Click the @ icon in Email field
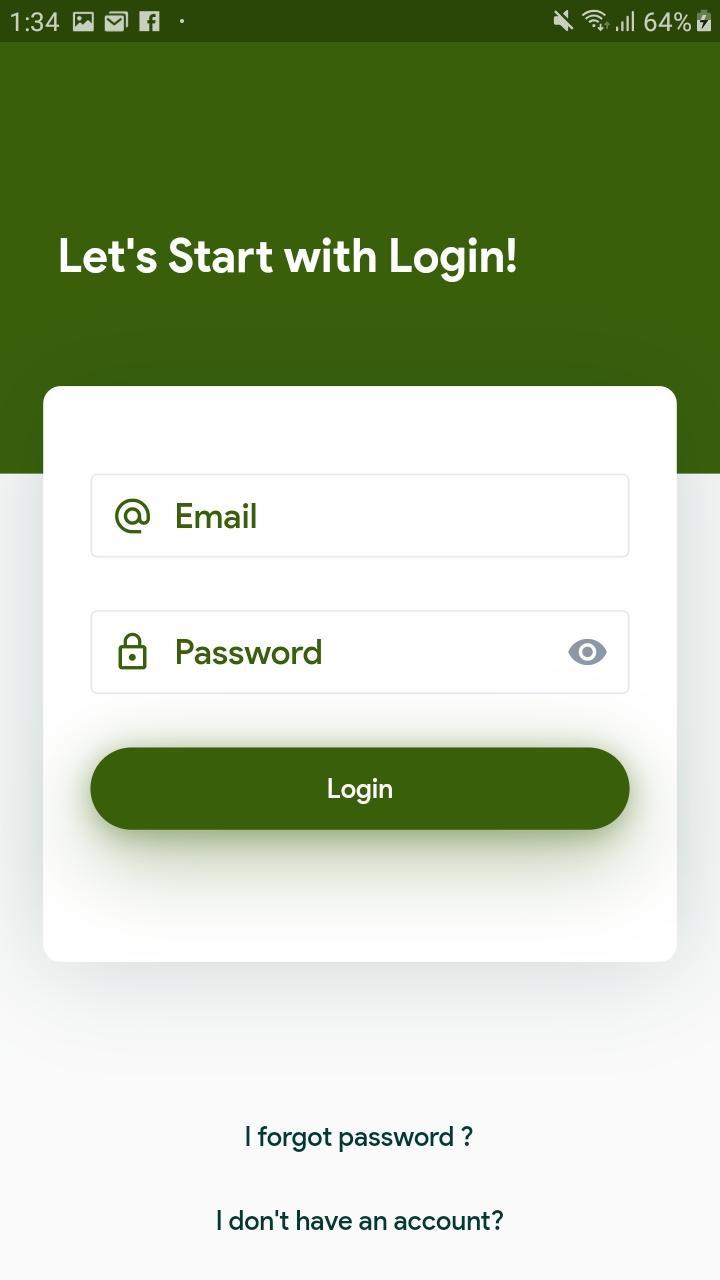The height and width of the screenshot is (1280, 720). point(132,516)
